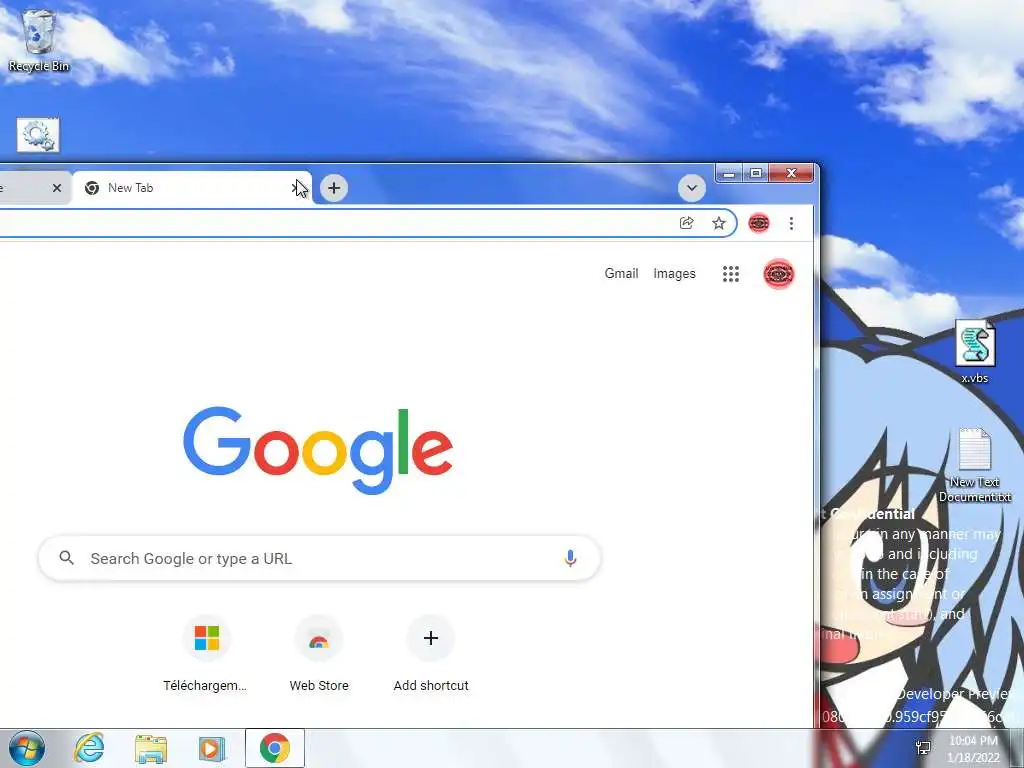Image resolution: width=1024 pixels, height=768 pixels.
Task: Focus Search Google or type a URL box
Action: click(x=319, y=558)
